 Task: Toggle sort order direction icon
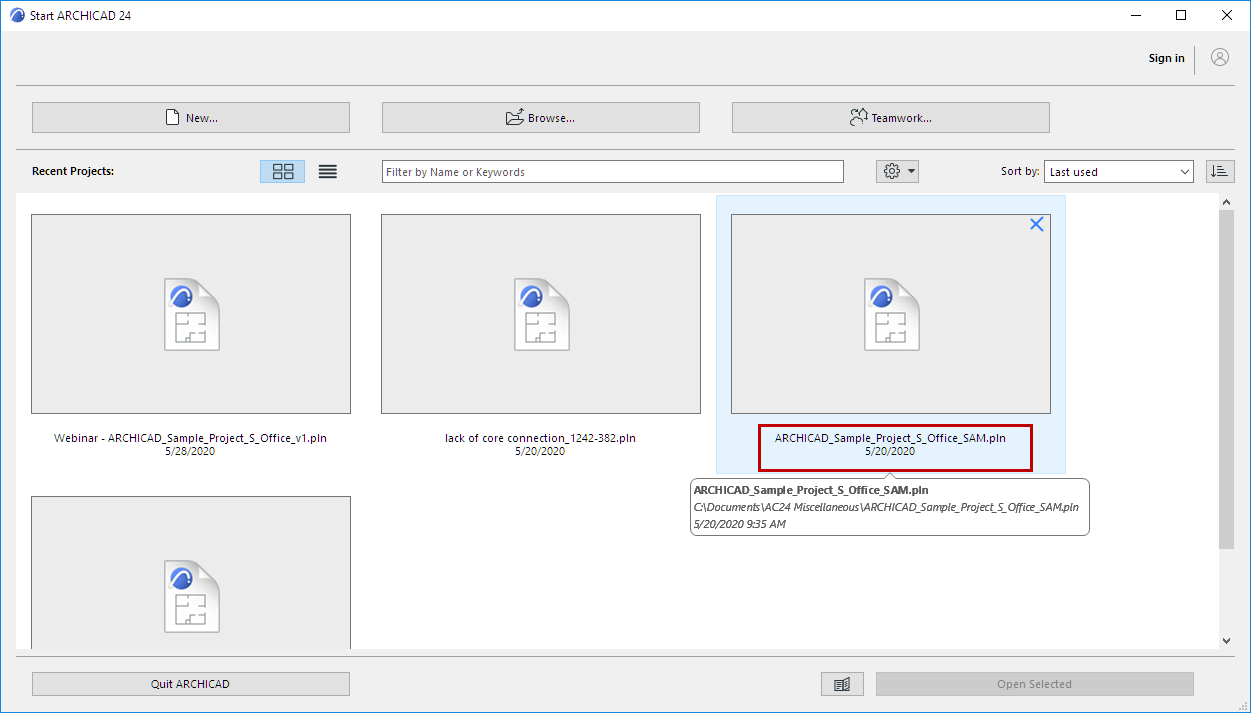click(1220, 171)
